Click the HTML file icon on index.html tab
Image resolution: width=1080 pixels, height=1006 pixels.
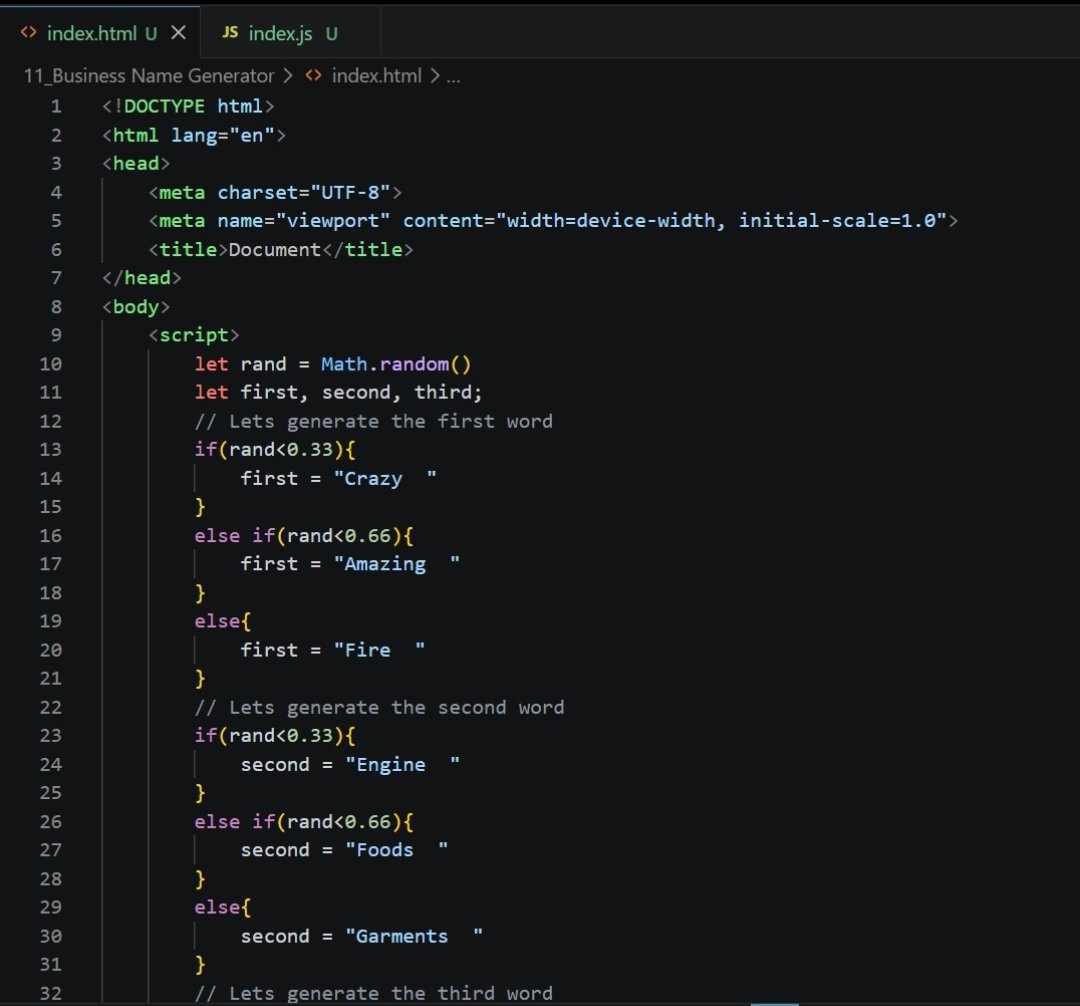pos(28,32)
